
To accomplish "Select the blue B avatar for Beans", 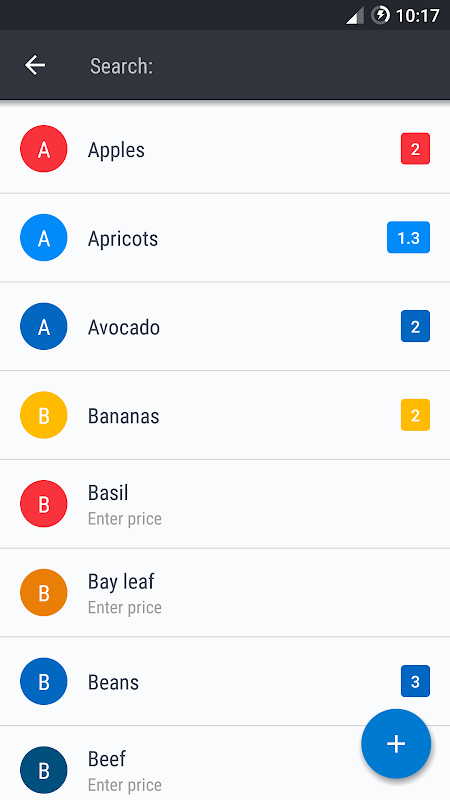I will (44, 682).
